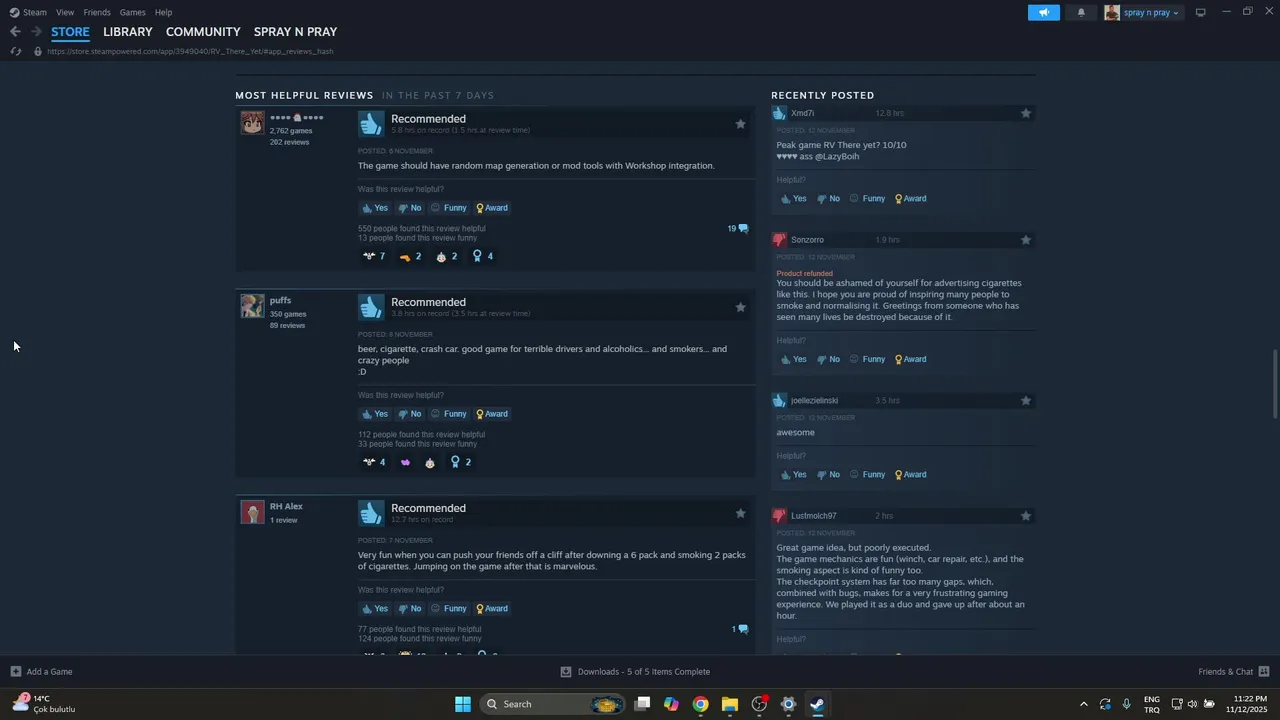Vote No on puffs' review
Screen dimensions: 1280x720
409,414
